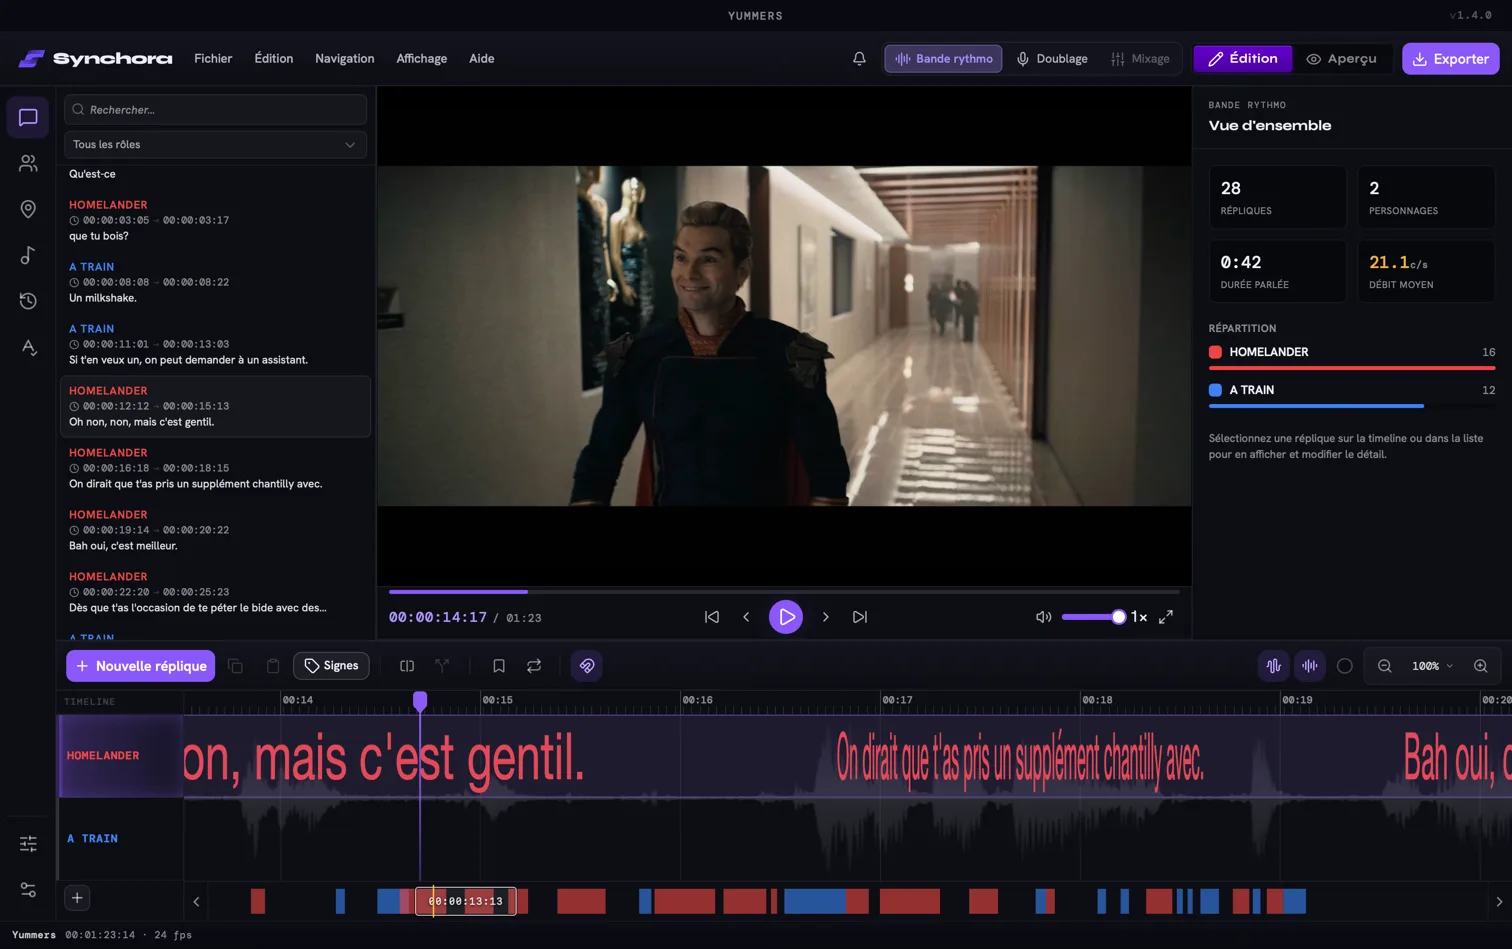
Task: Click the merge arrows icon
Action: [x=442, y=666]
